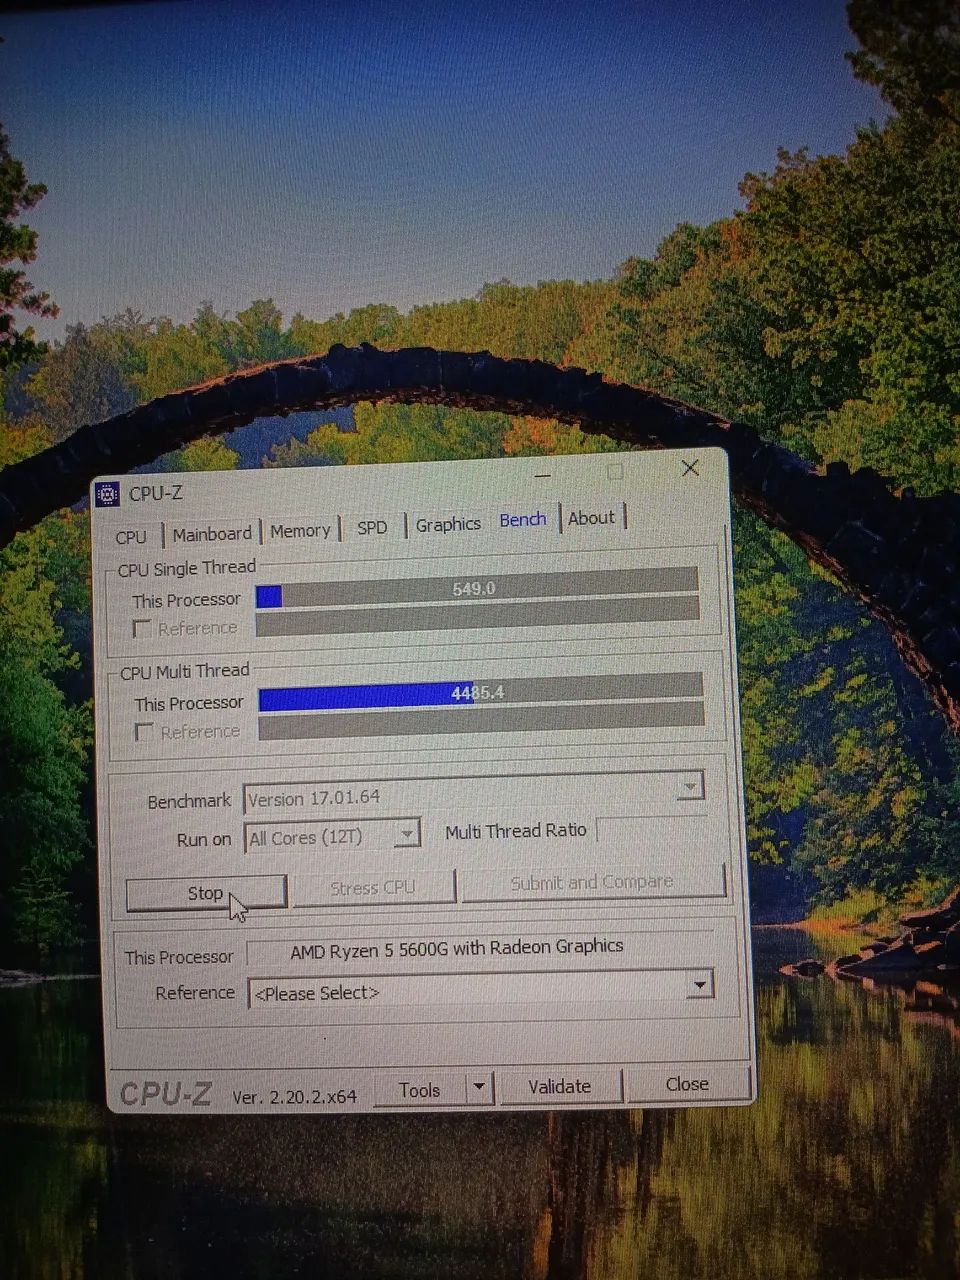This screenshot has height=1280, width=960.
Task: Go to the Graphics tab
Action: (448, 524)
